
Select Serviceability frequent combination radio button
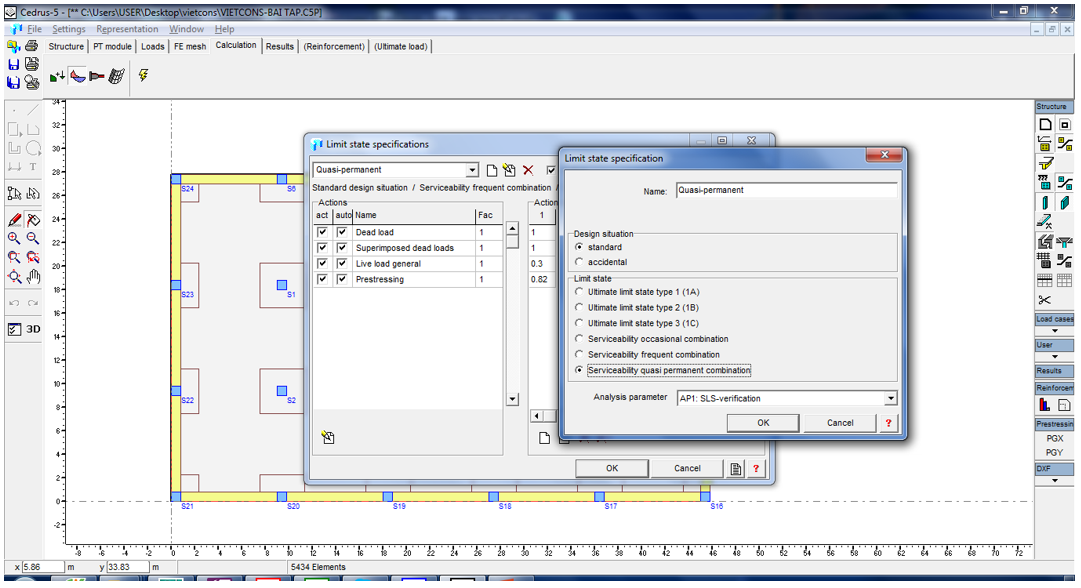579,354
